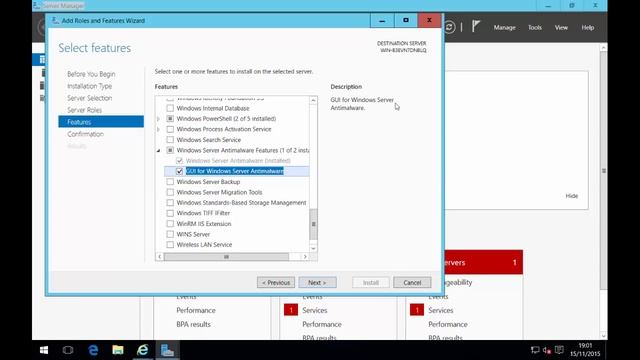Check WINS Server feature
Viewport: 640px width, 360px height.
click(x=170, y=234)
